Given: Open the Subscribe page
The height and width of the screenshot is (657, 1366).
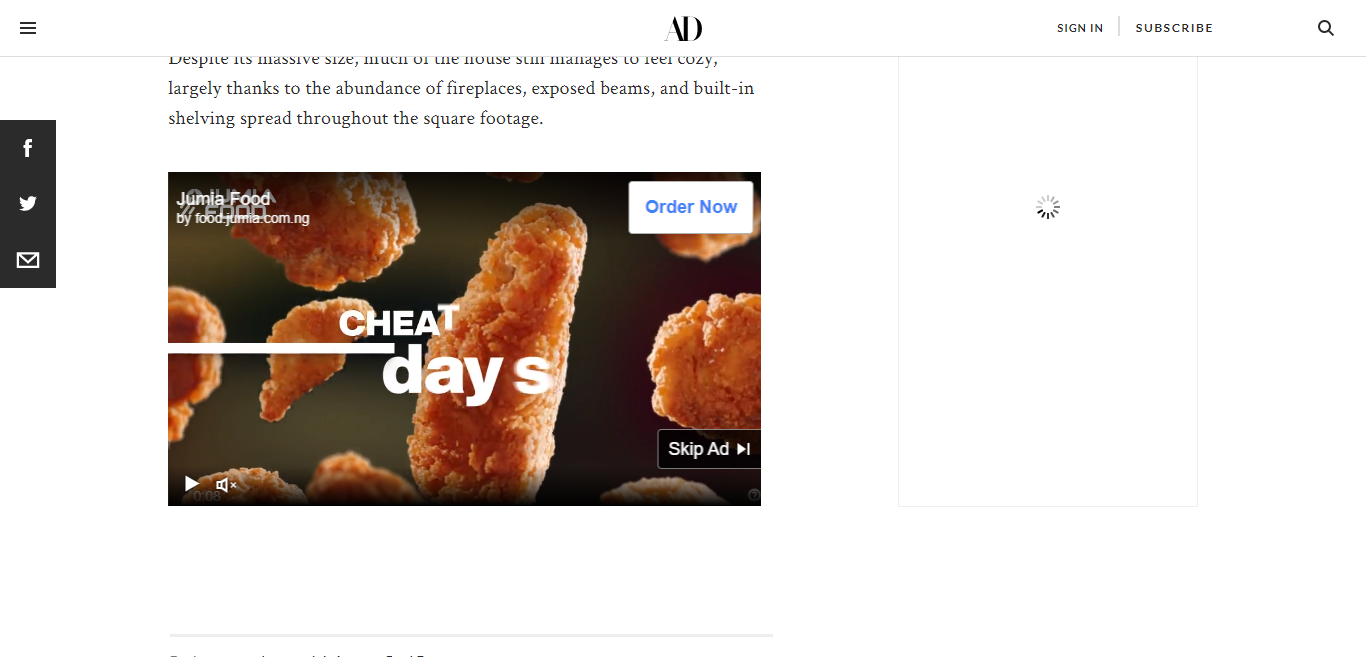Looking at the screenshot, I should pyautogui.click(x=1174, y=28).
